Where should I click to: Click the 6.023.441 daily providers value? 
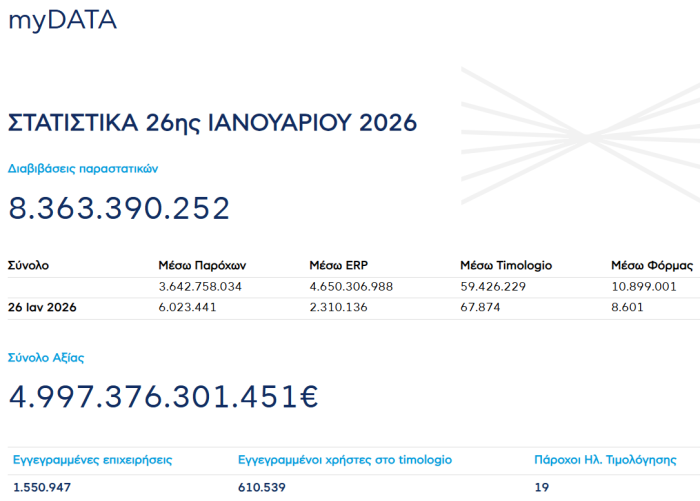coord(188,307)
